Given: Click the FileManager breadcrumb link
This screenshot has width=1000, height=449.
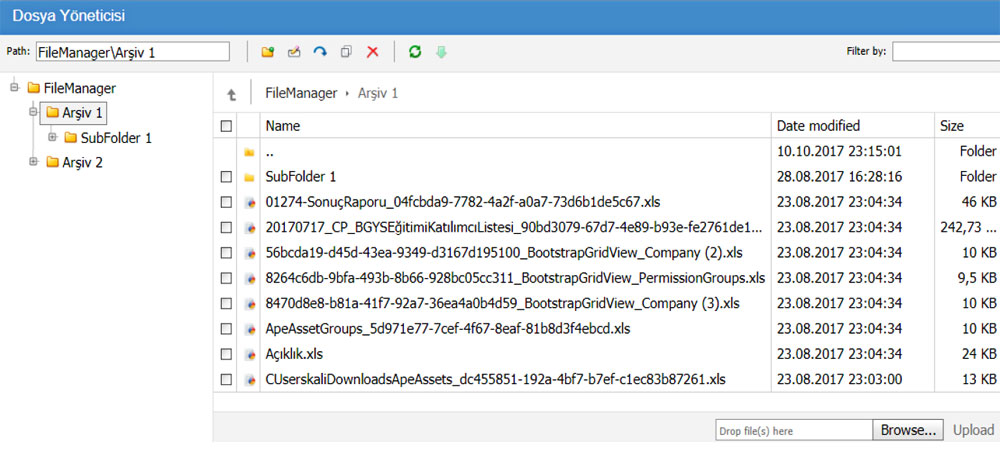Looking at the screenshot, I should pyautogui.click(x=301, y=93).
